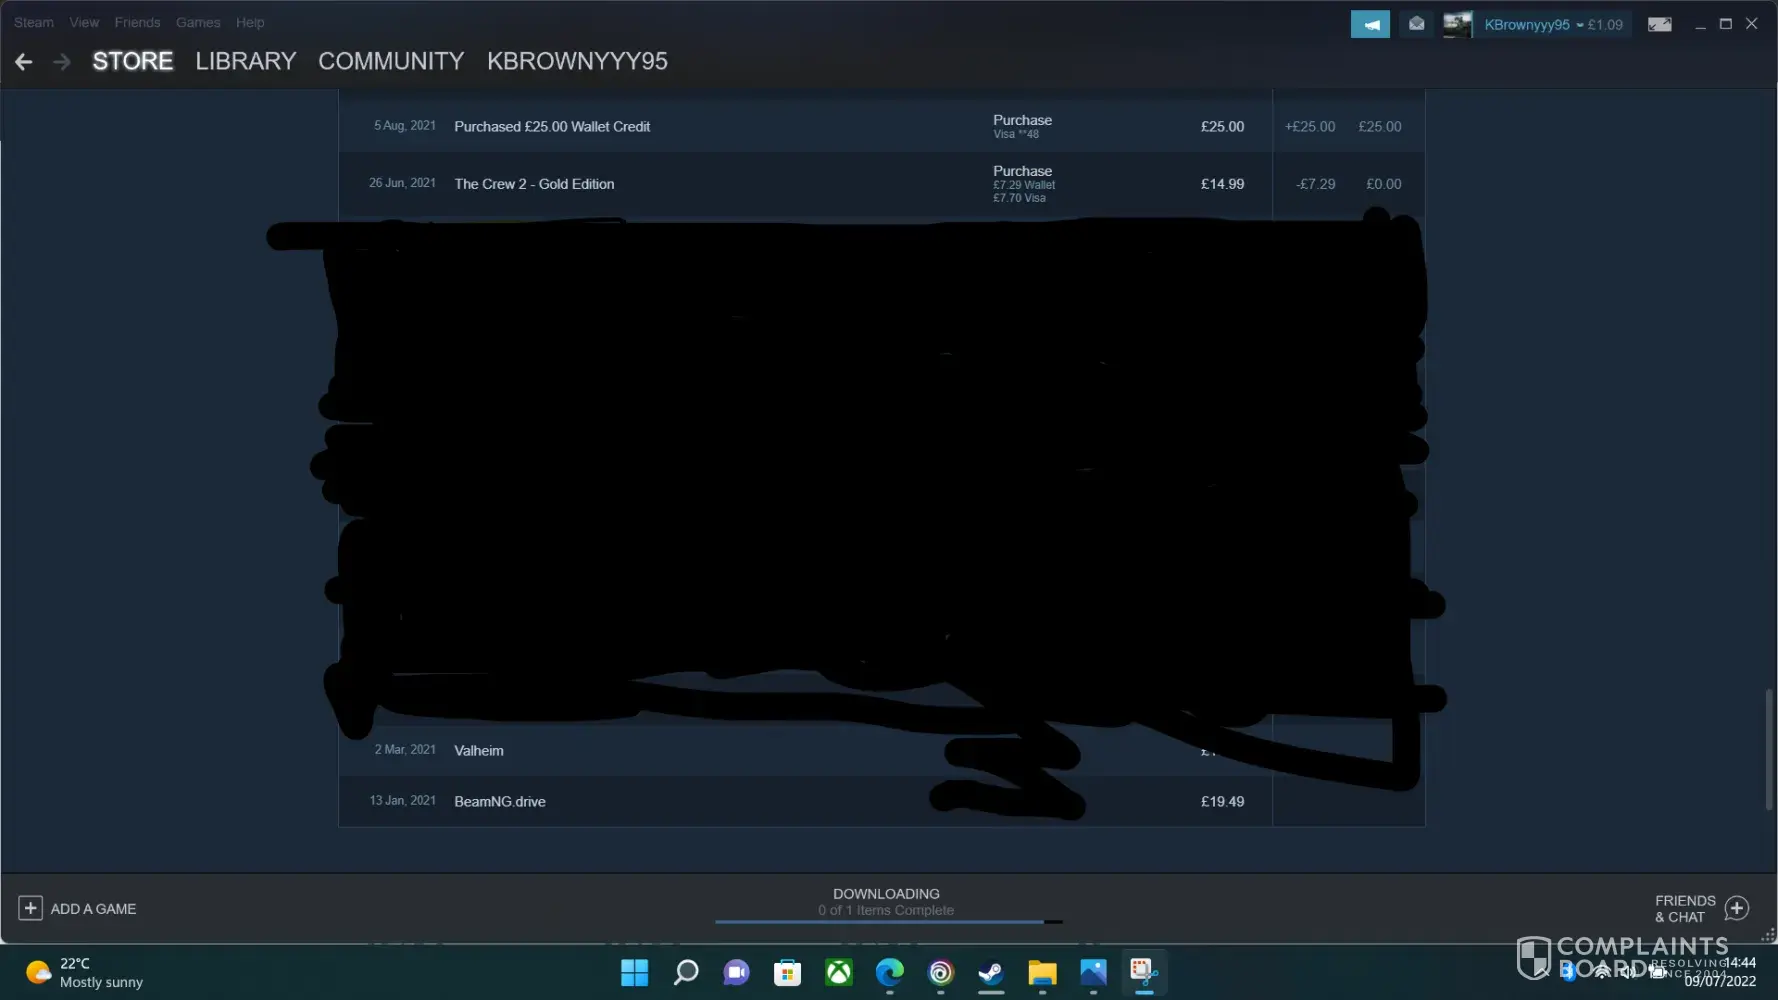Open the Games menu
This screenshot has height=1000, width=1778.
[x=198, y=22]
